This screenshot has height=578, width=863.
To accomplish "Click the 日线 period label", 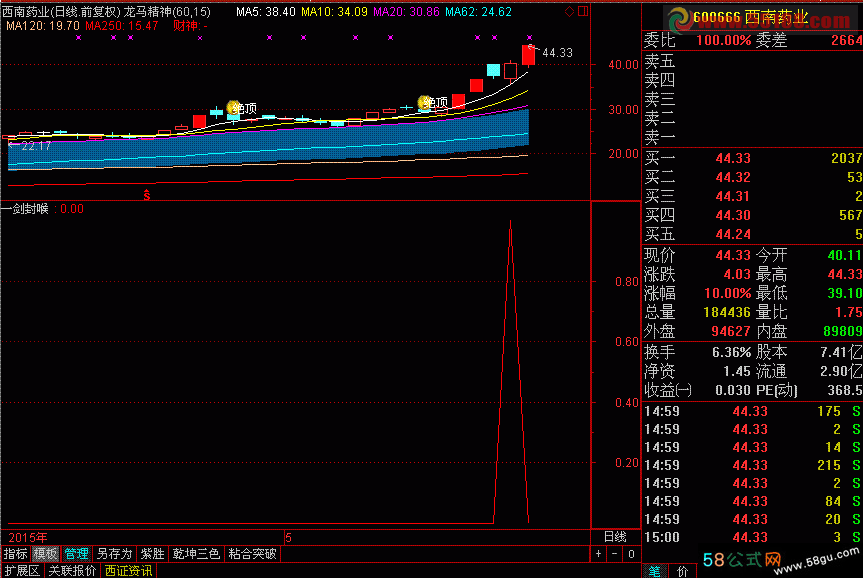I will 615,537.
